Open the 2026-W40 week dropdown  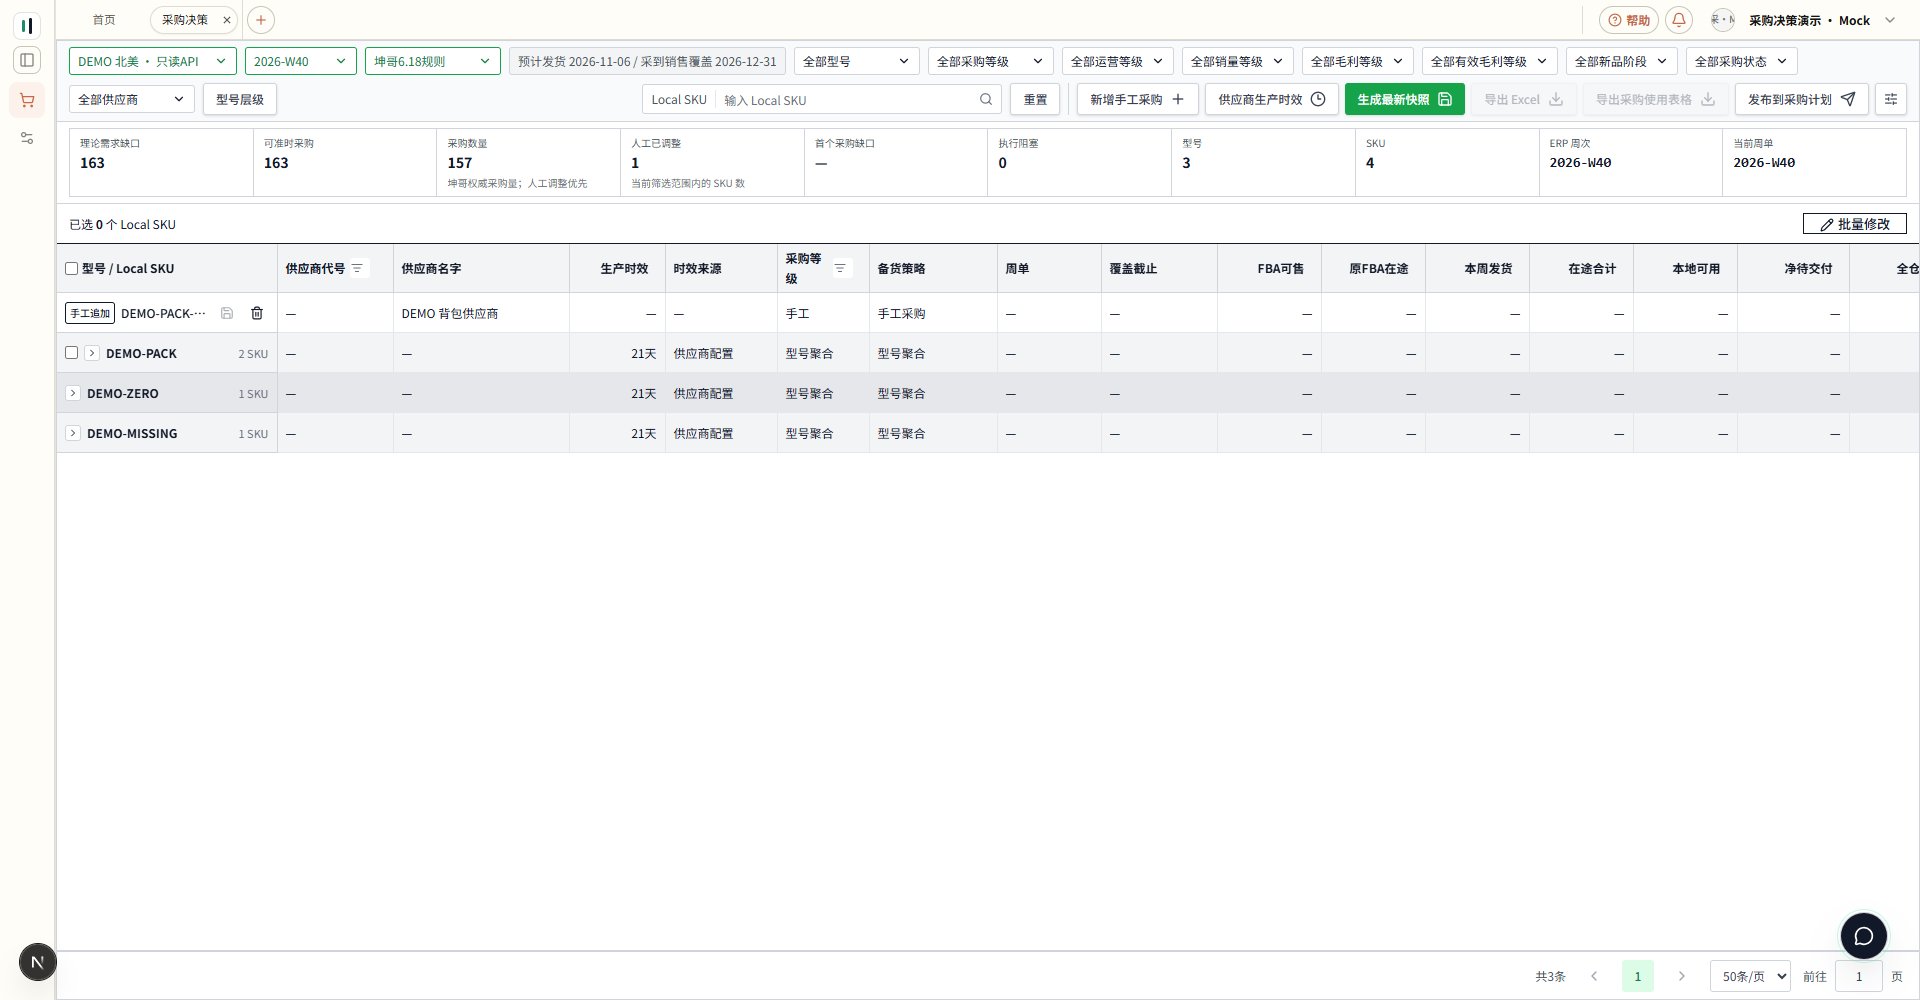pyautogui.click(x=301, y=61)
